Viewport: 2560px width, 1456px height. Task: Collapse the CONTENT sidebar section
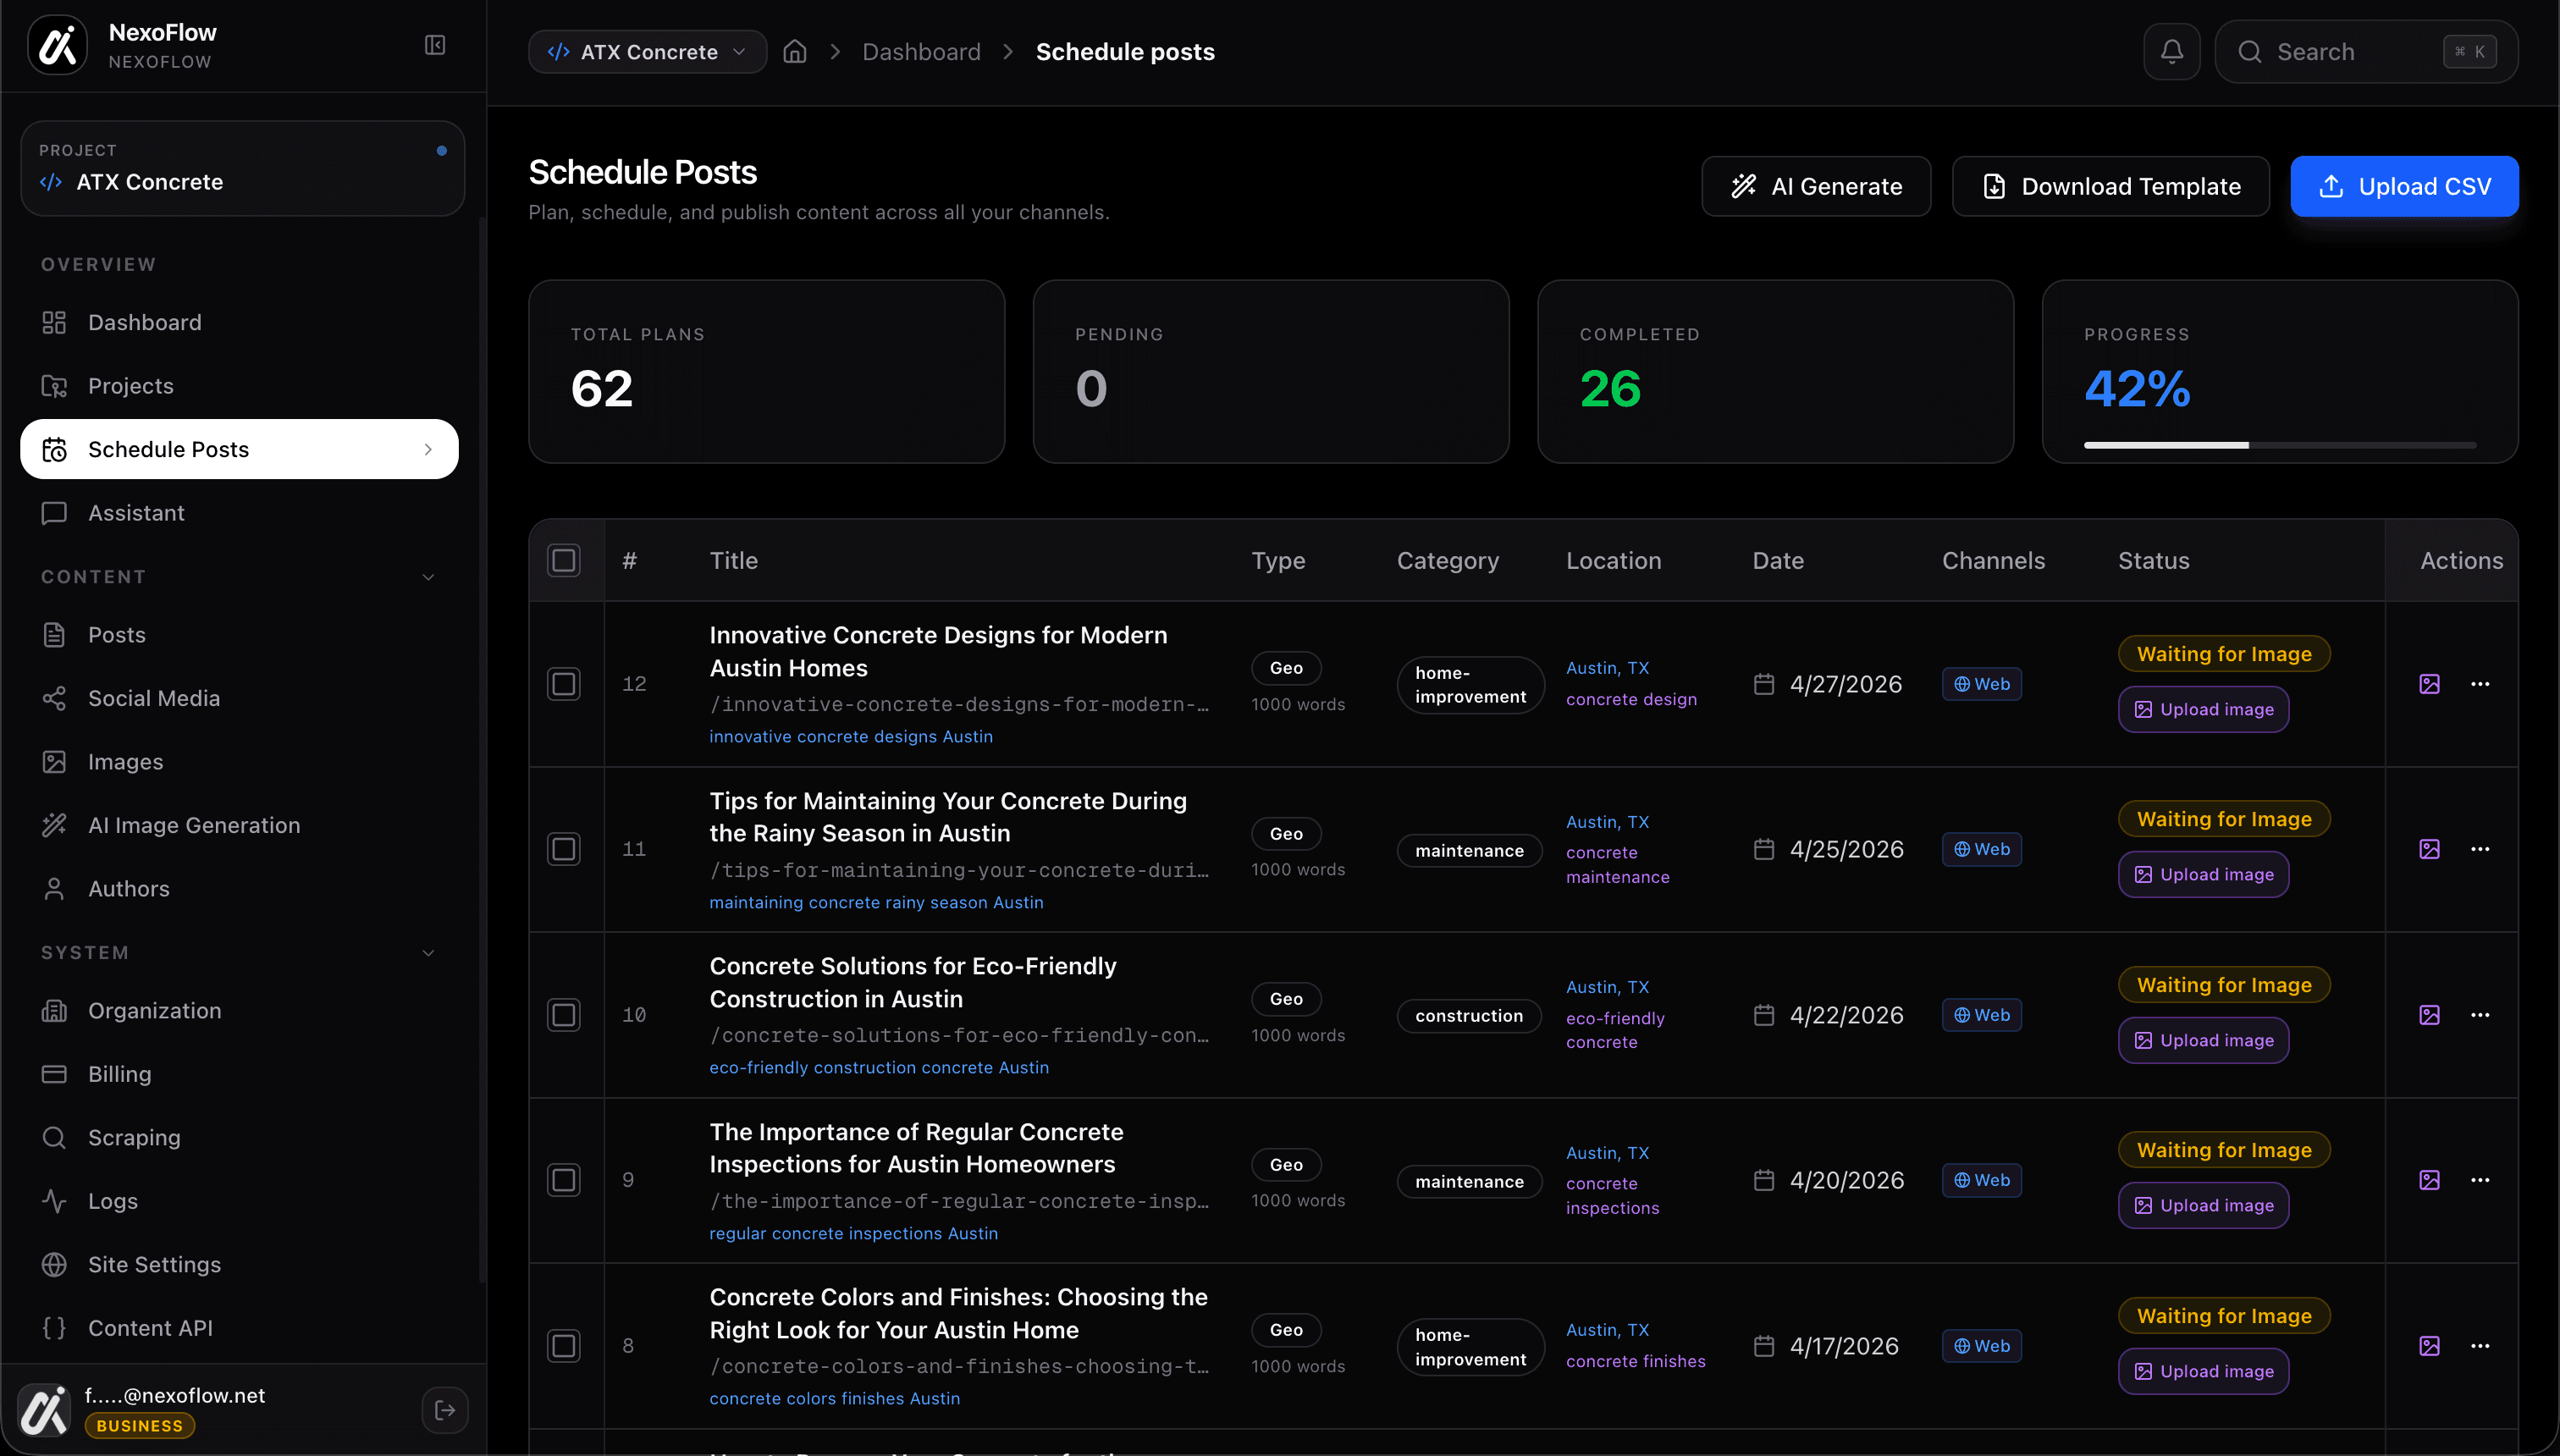click(x=428, y=577)
